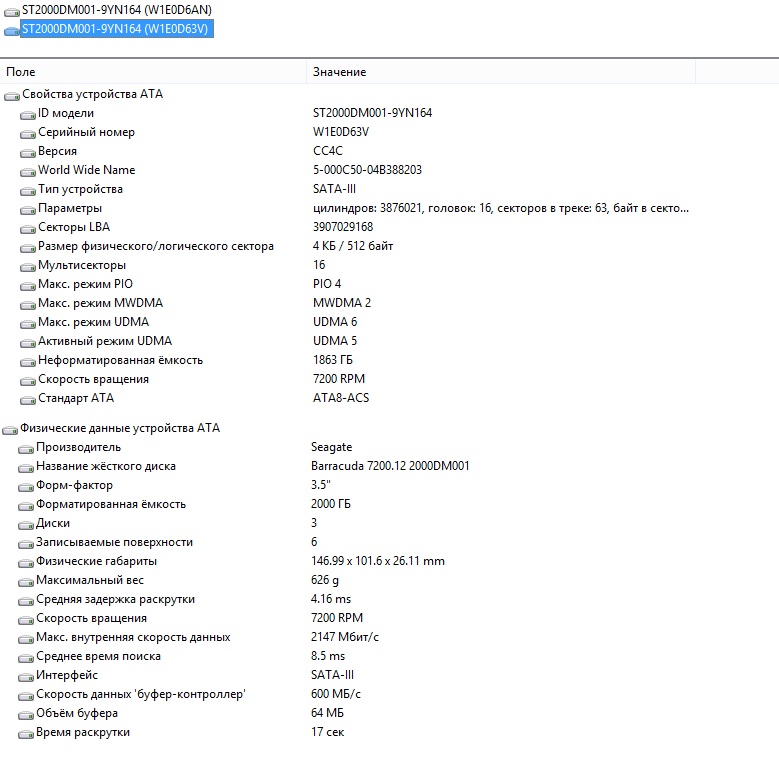Select the 600 МБ/с transfer rate value
Viewport: 779px width, 767px height.
click(x=336, y=694)
